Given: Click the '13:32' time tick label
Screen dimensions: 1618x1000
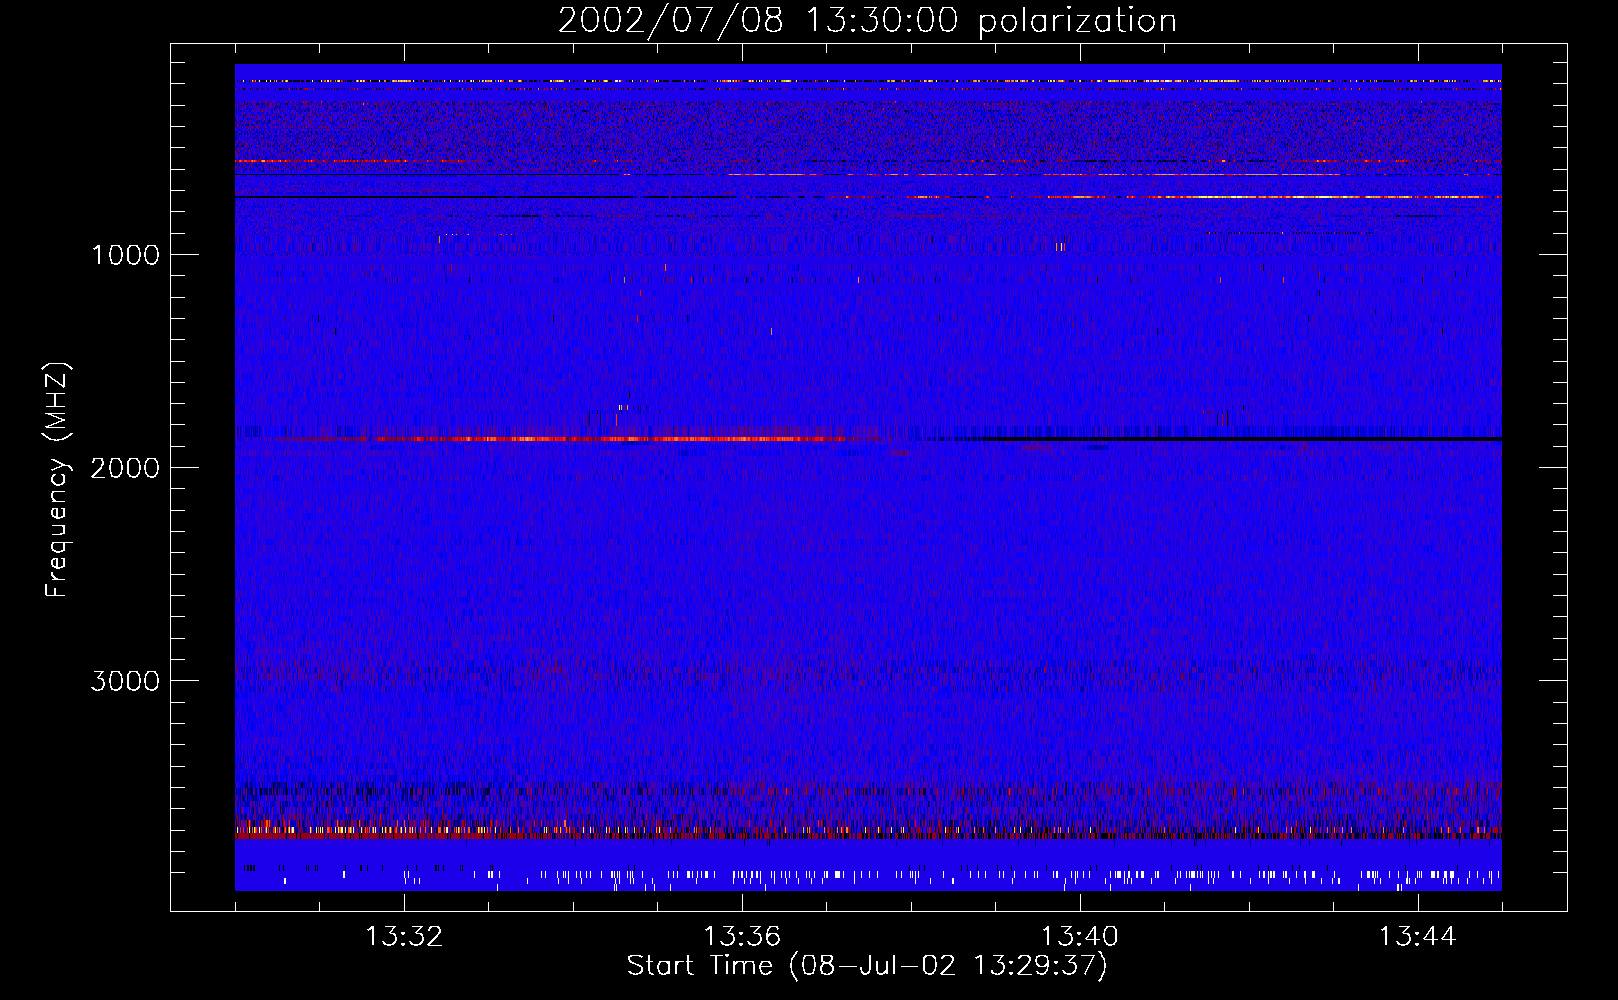Looking at the screenshot, I should pyautogui.click(x=404, y=936).
